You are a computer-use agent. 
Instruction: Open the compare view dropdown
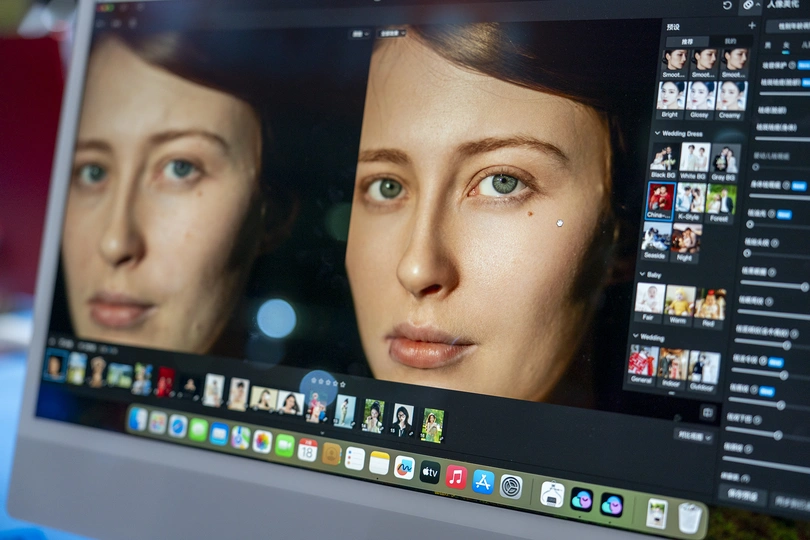click(695, 436)
